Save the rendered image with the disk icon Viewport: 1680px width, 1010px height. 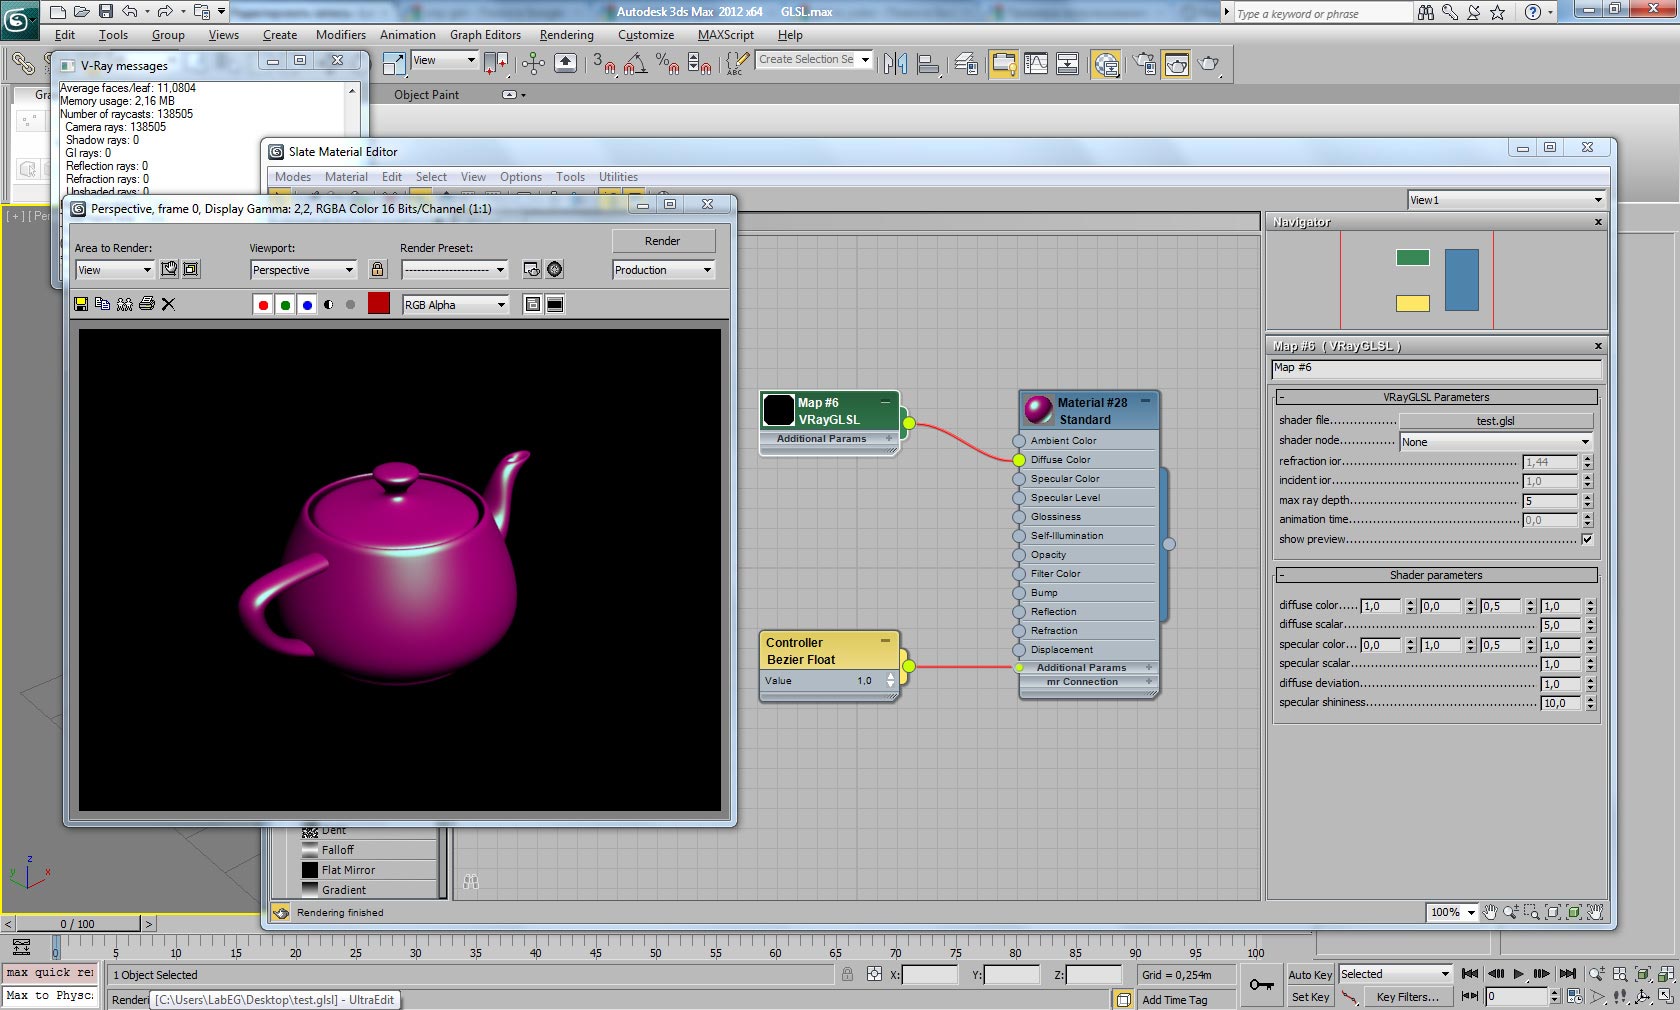(81, 304)
